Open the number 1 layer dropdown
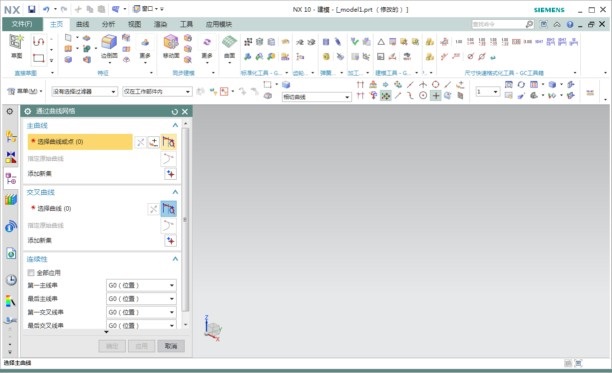 487,92
